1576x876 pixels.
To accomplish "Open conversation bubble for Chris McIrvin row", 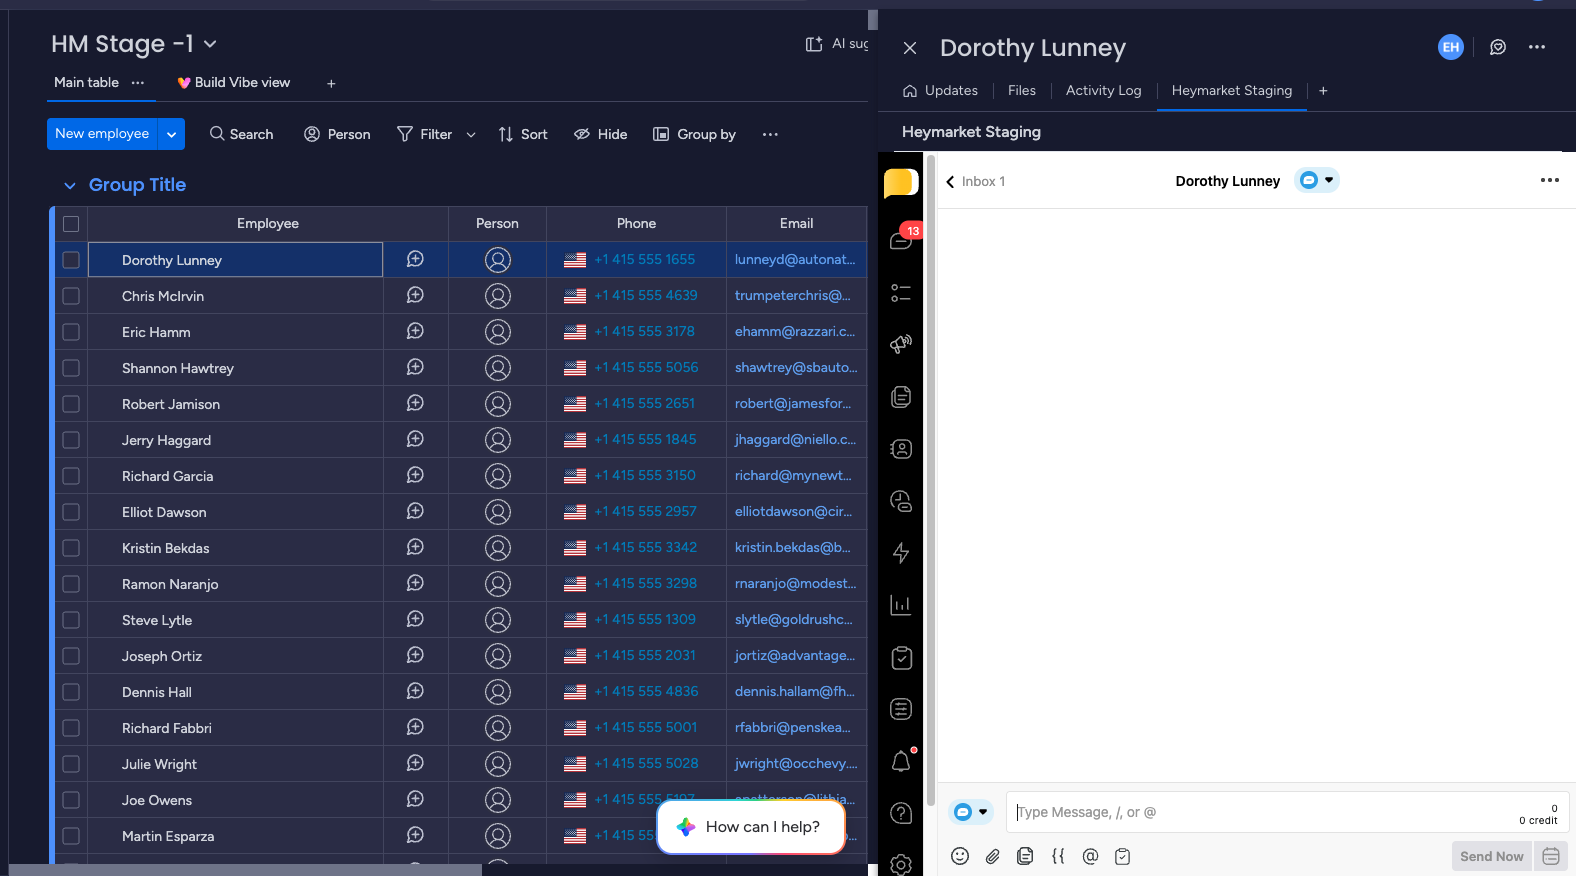I will (416, 295).
